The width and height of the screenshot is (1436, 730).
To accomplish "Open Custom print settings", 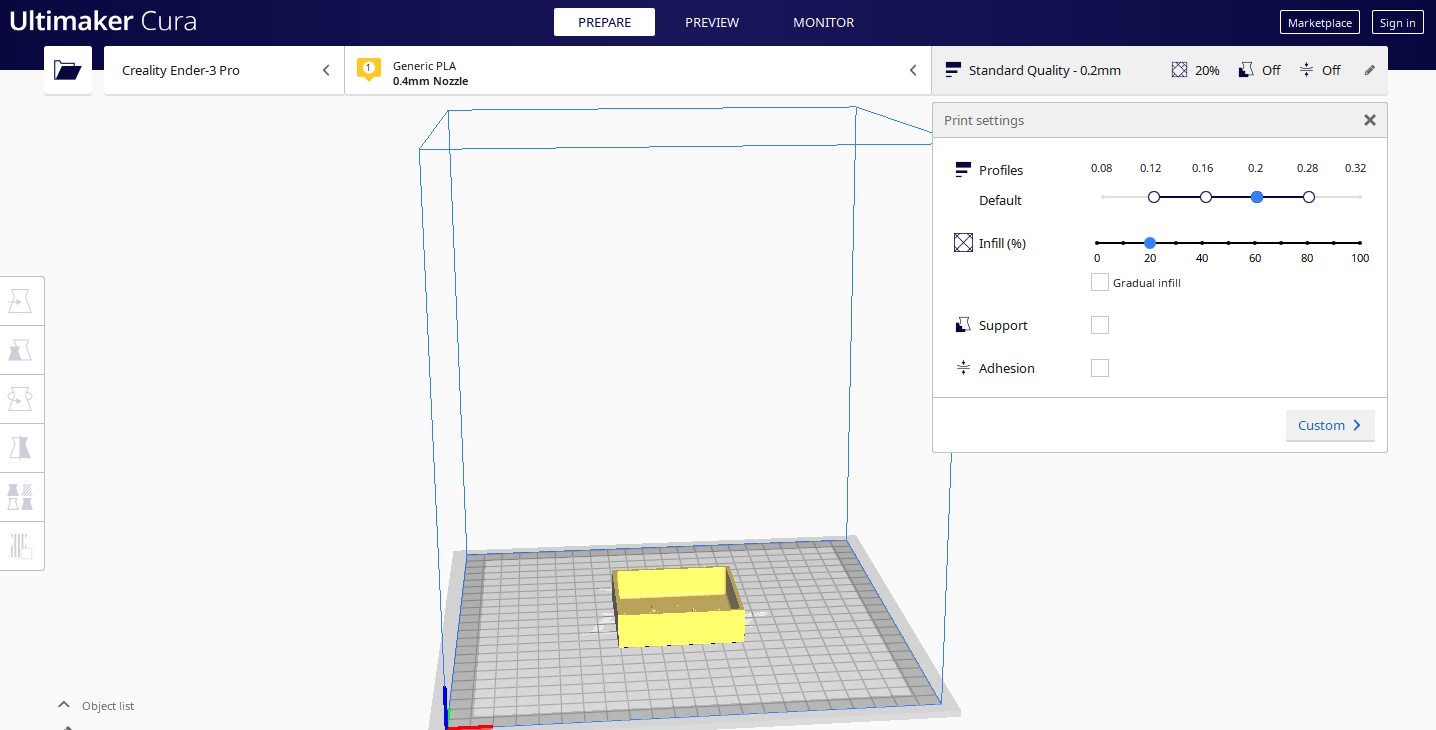I will point(1330,425).
